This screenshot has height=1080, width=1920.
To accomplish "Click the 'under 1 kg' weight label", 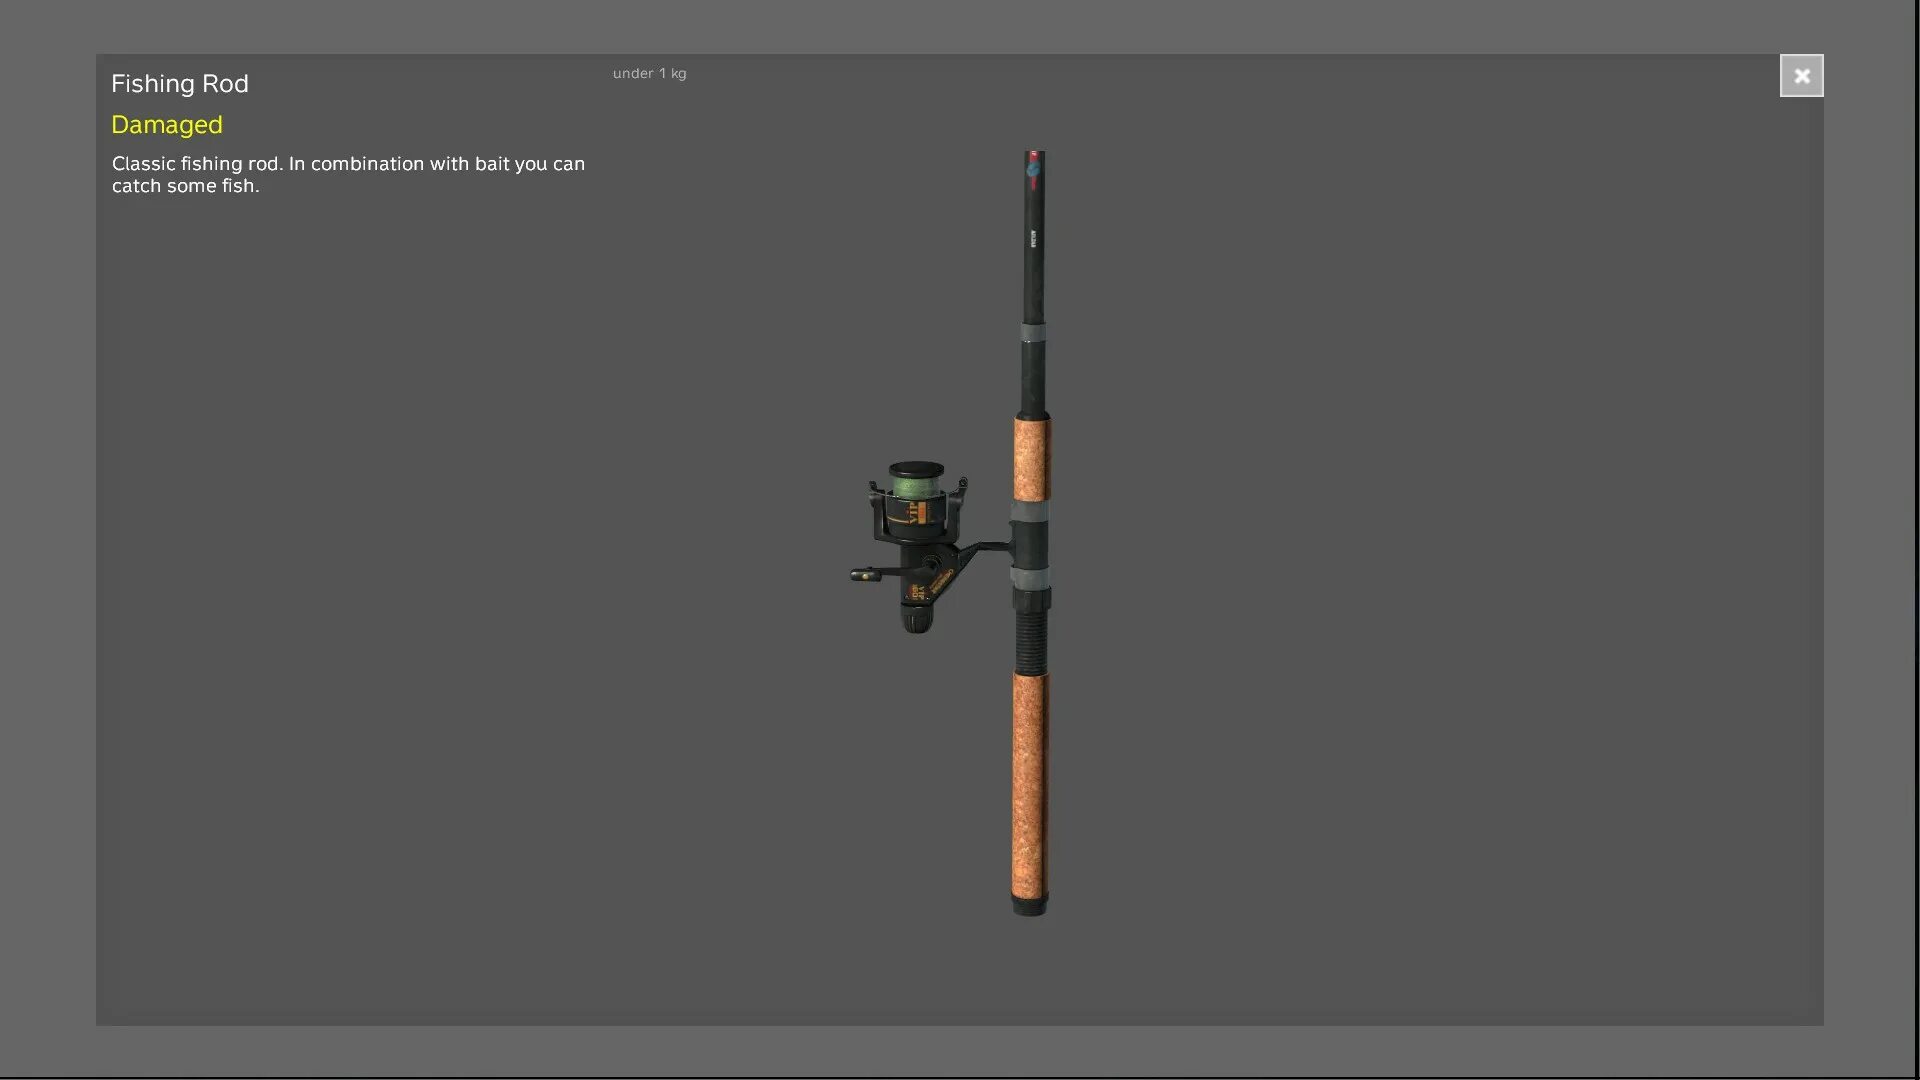I will (x=649, y=73).
